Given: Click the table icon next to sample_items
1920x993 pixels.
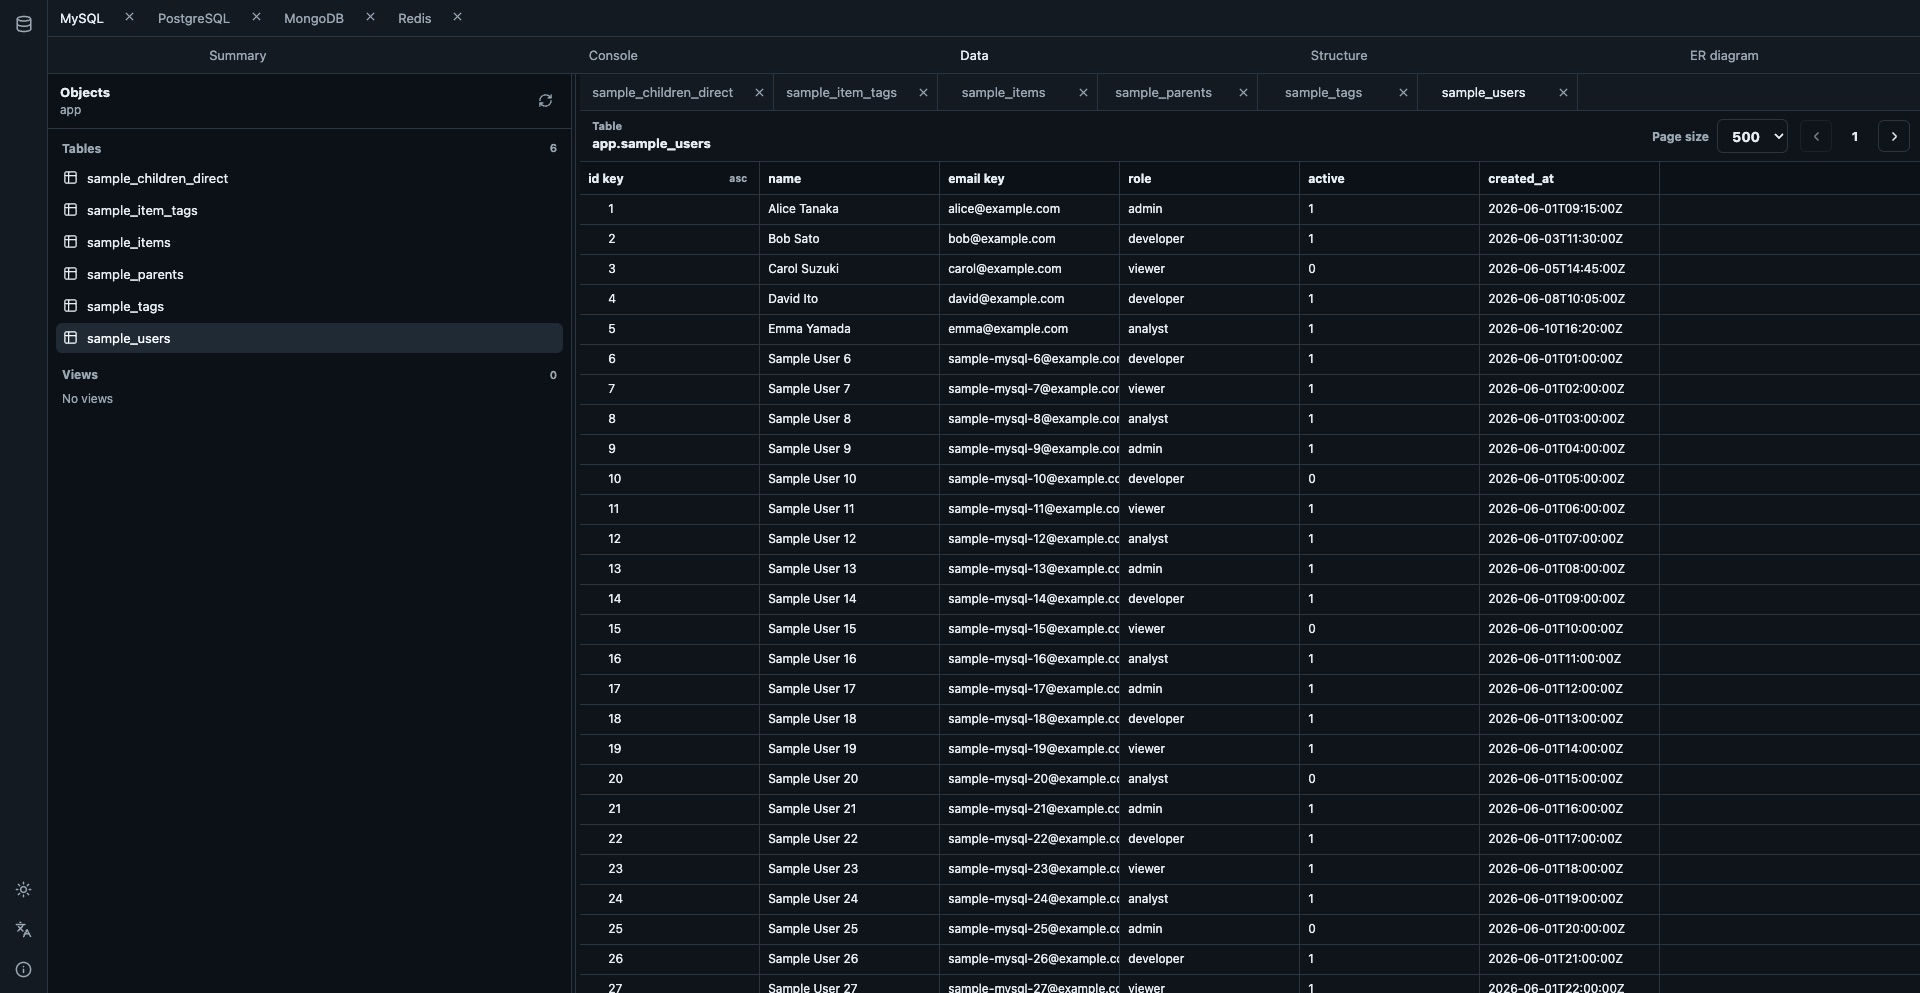Looking at the screenshot, I should click(71, 242).
